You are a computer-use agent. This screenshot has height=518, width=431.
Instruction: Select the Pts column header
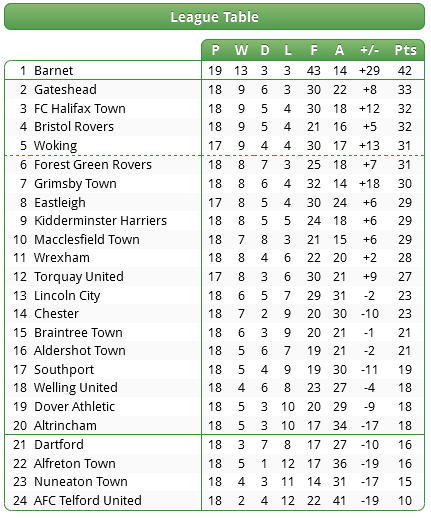point(405,50)
